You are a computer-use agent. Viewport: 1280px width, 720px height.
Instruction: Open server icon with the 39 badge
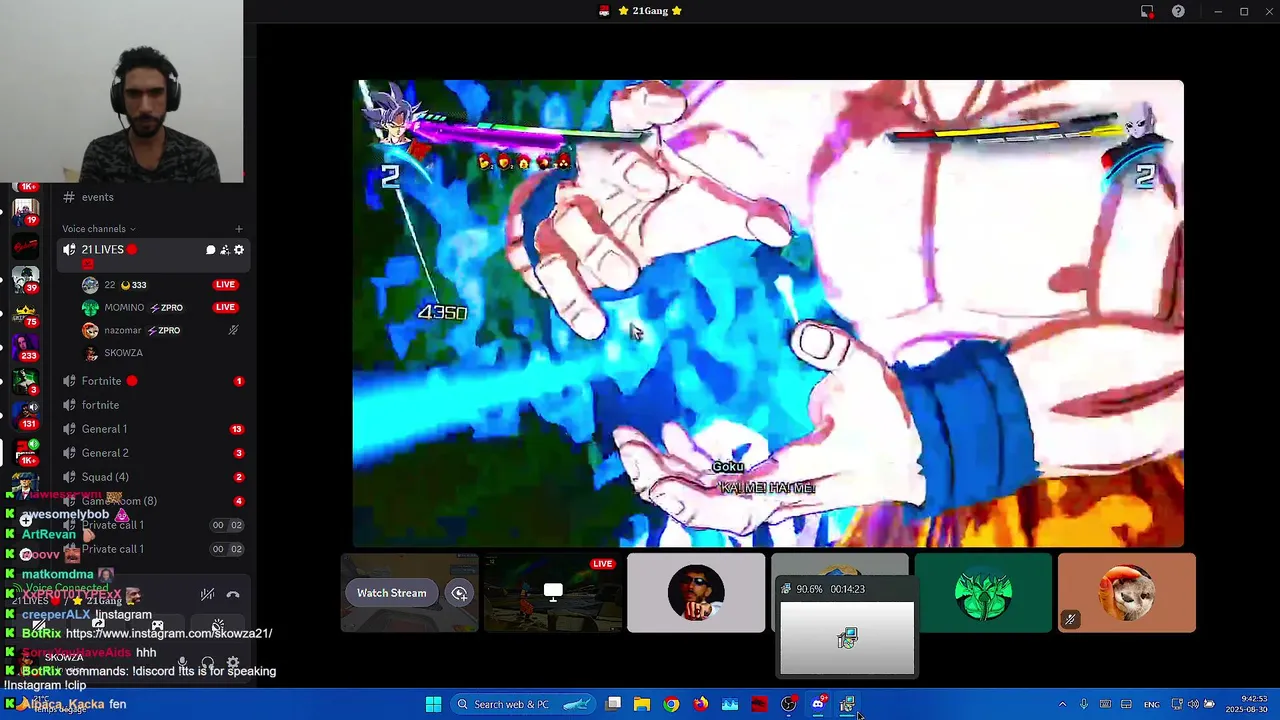25,280
